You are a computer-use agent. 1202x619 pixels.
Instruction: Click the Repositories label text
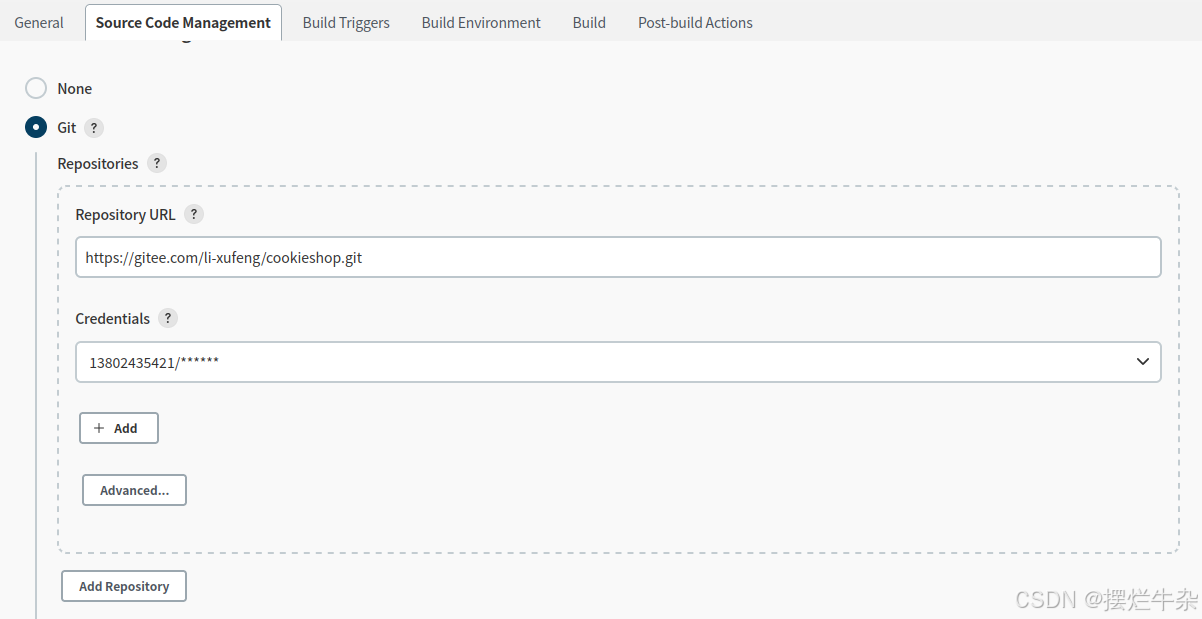pos(98,163)
